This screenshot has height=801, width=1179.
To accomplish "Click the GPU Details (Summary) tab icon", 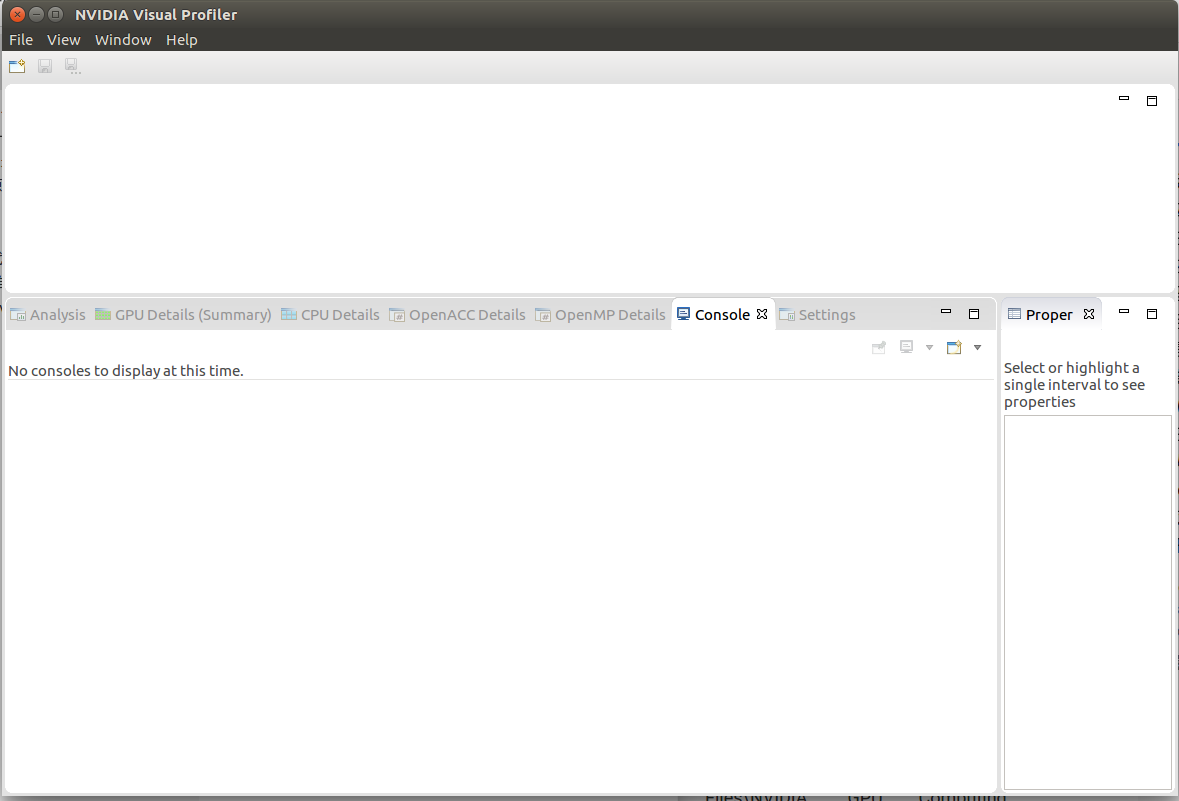I will [101, 314].
